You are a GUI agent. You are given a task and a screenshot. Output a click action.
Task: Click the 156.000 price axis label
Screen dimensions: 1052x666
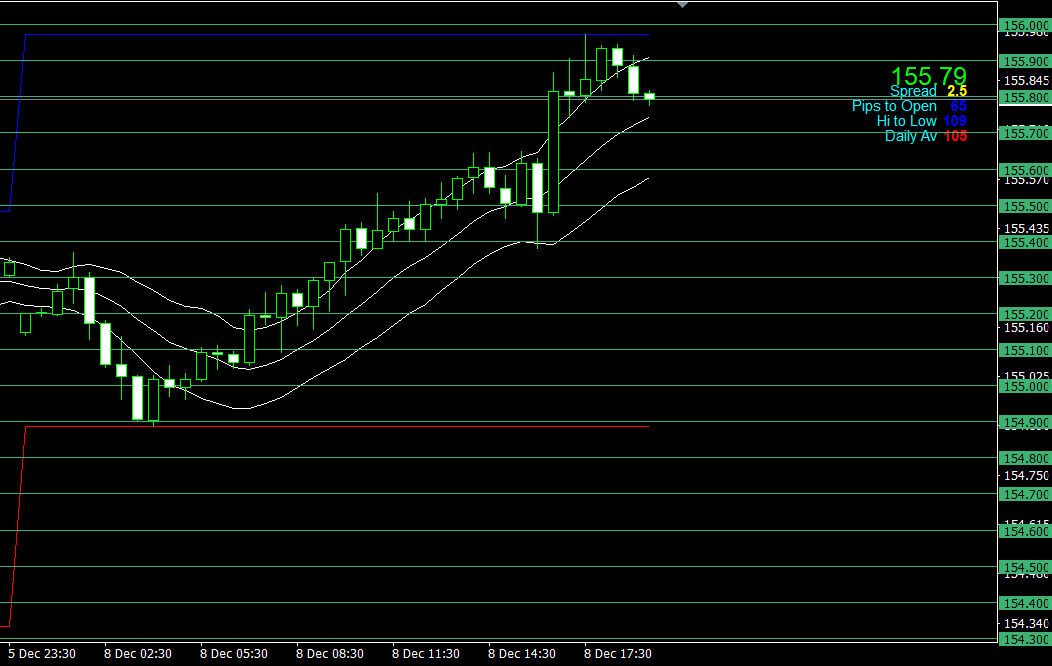tap(1024, 26)
